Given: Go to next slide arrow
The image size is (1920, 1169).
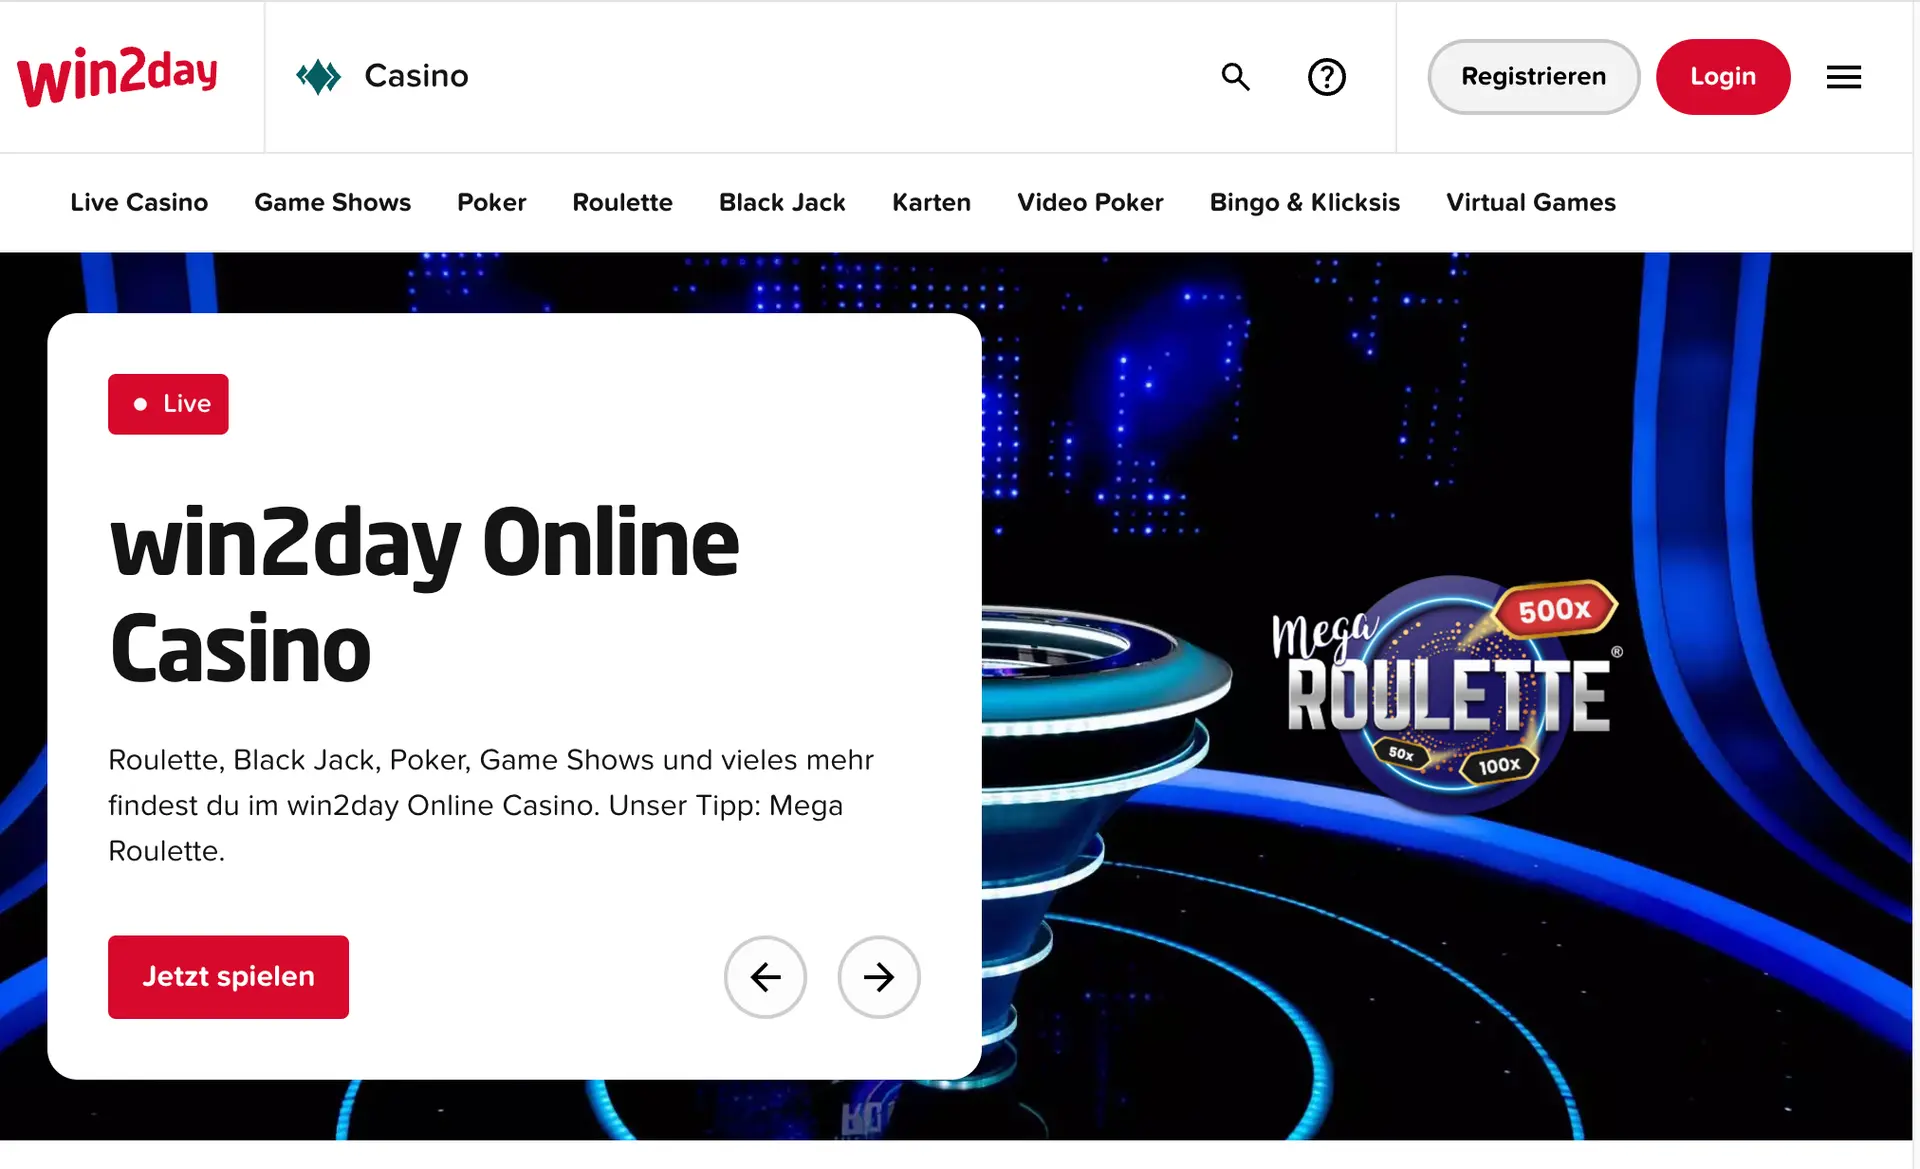Looking at the screenshot, I should (878, 977).
